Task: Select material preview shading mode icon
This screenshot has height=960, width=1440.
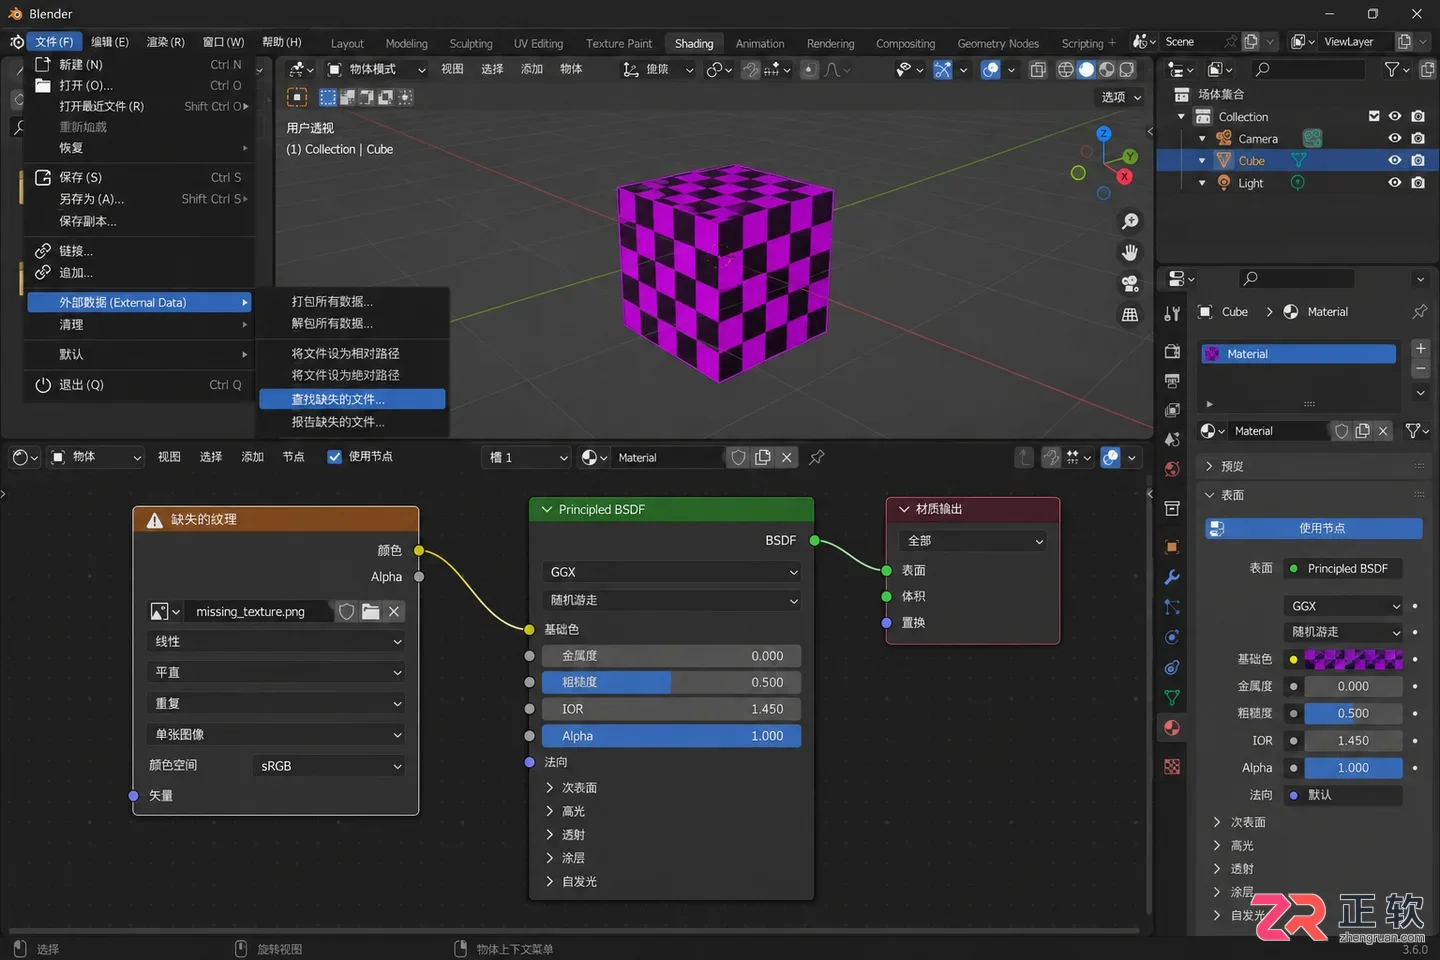Action: [1107, 70]
